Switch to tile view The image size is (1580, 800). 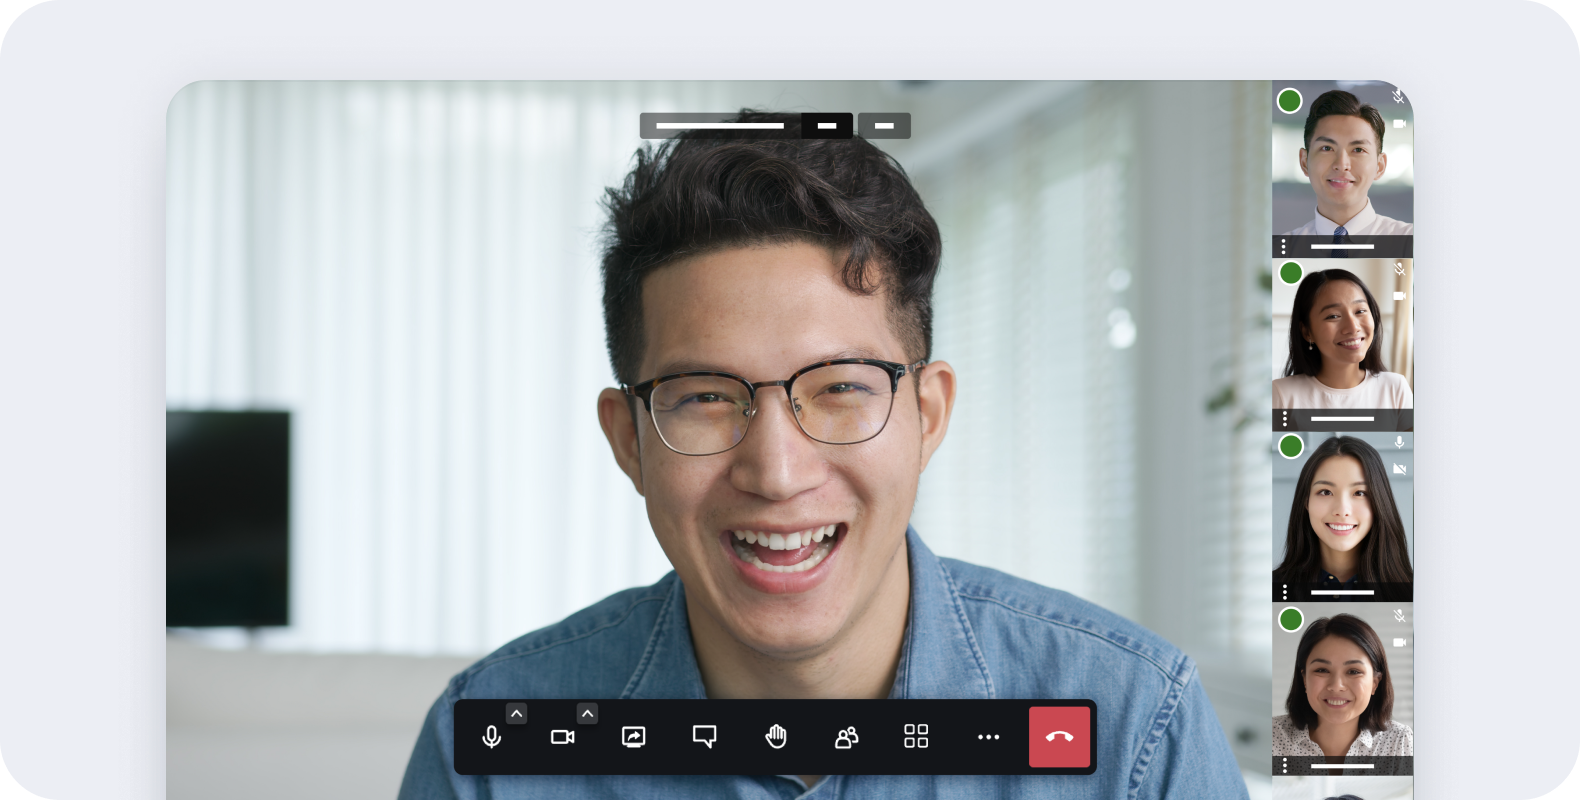tap(916, 737)
